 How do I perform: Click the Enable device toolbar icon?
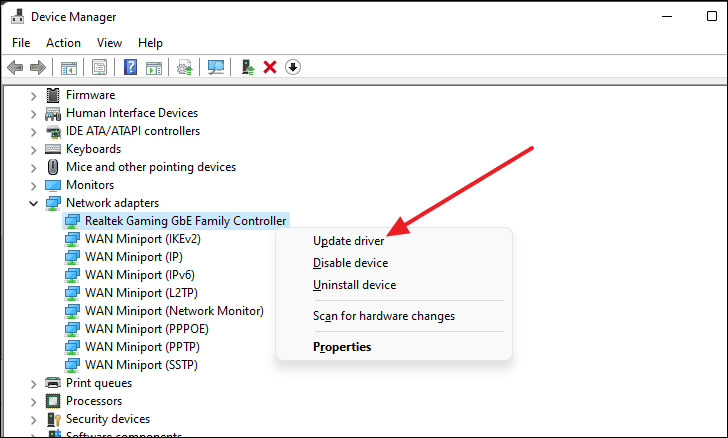pyautogui.click(x=248, y=67)
